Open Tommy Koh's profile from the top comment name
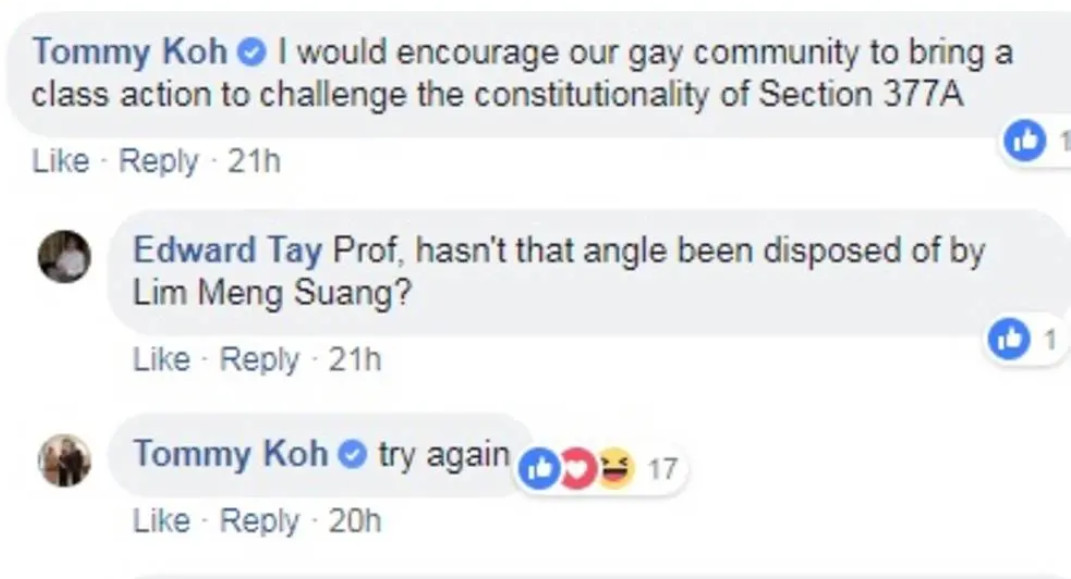This screenshot has width=1071, height=579. click(129, 52)
